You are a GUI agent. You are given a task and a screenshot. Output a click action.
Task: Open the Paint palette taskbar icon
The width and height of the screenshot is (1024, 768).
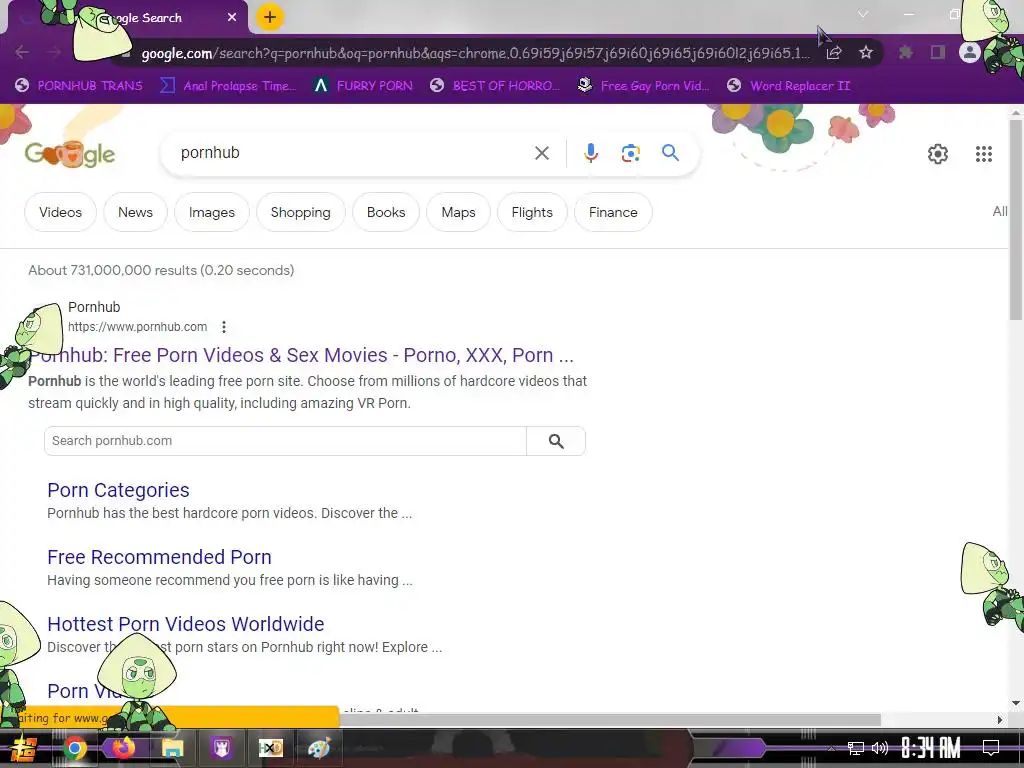319,748
